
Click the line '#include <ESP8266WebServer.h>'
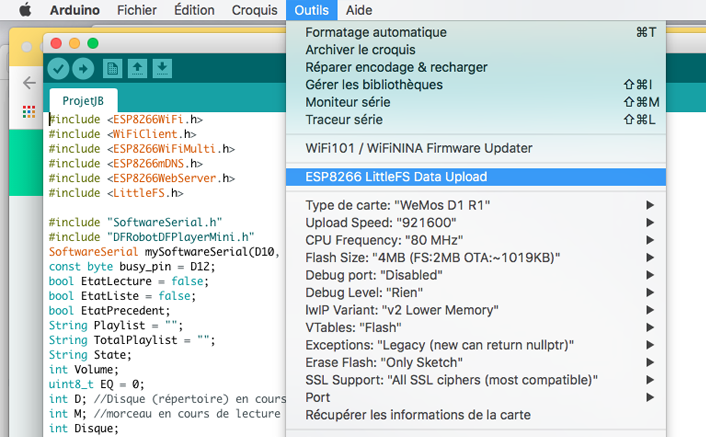coord(142,178)
